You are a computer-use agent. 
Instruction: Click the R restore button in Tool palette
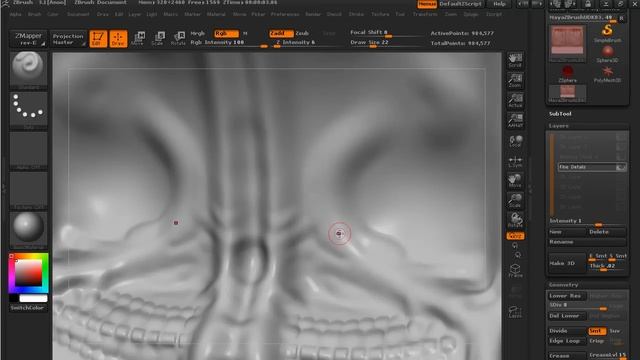coord(622,18)
